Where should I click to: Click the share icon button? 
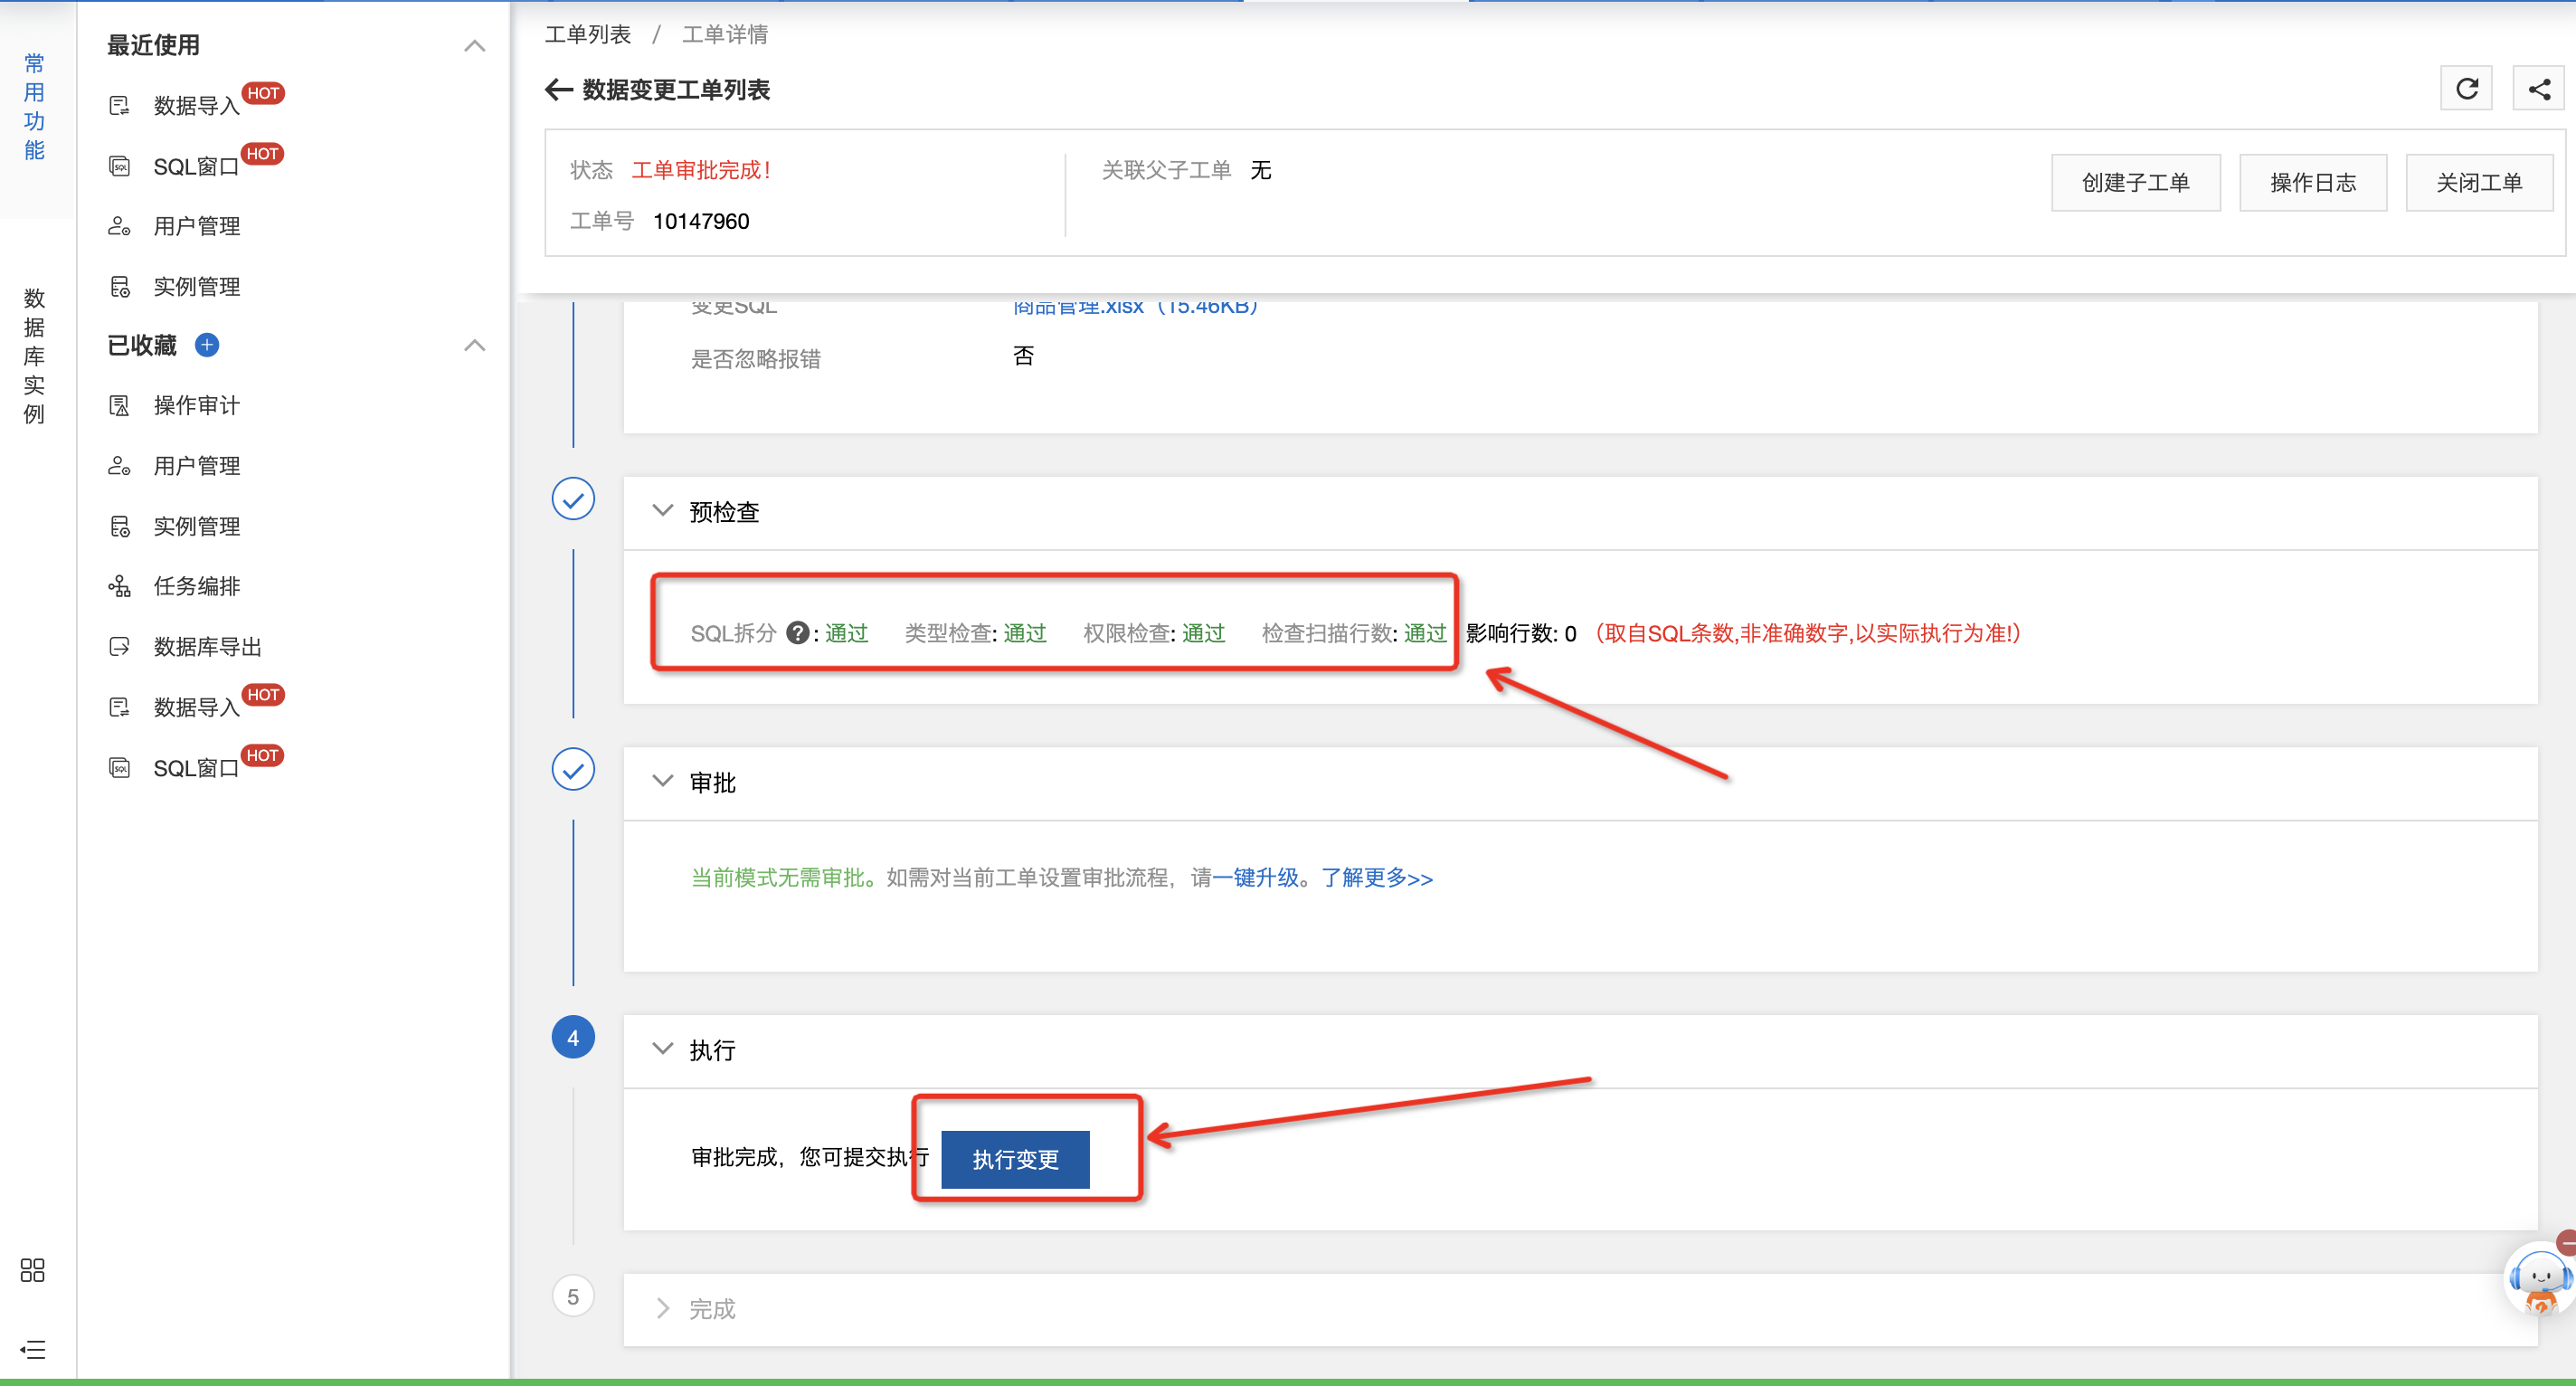[x=2538, y=89]
